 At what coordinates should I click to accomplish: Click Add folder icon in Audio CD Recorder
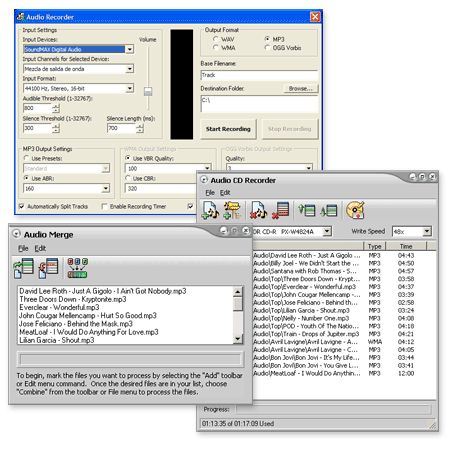(232, 211)
